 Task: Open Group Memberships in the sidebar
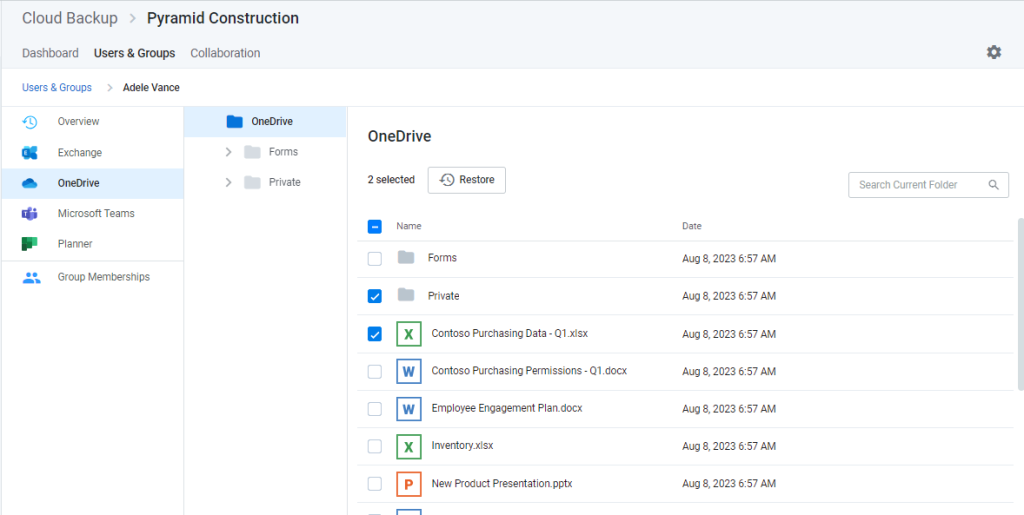(92, 277)
